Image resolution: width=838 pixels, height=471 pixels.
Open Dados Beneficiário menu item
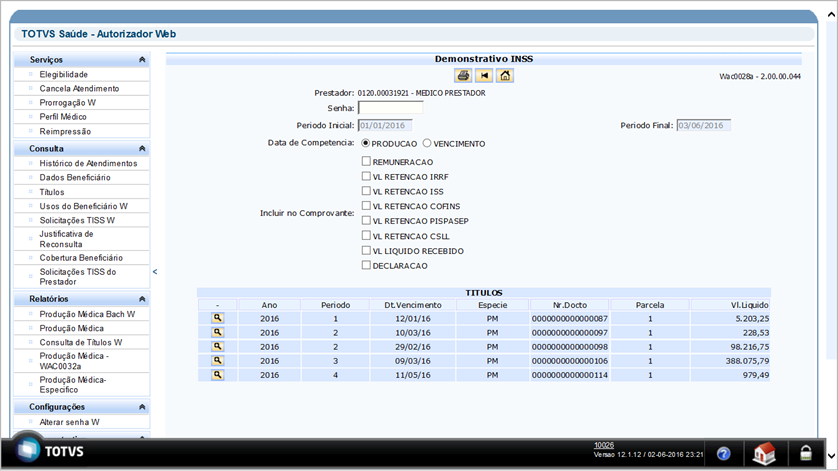(x=75, y=177)
